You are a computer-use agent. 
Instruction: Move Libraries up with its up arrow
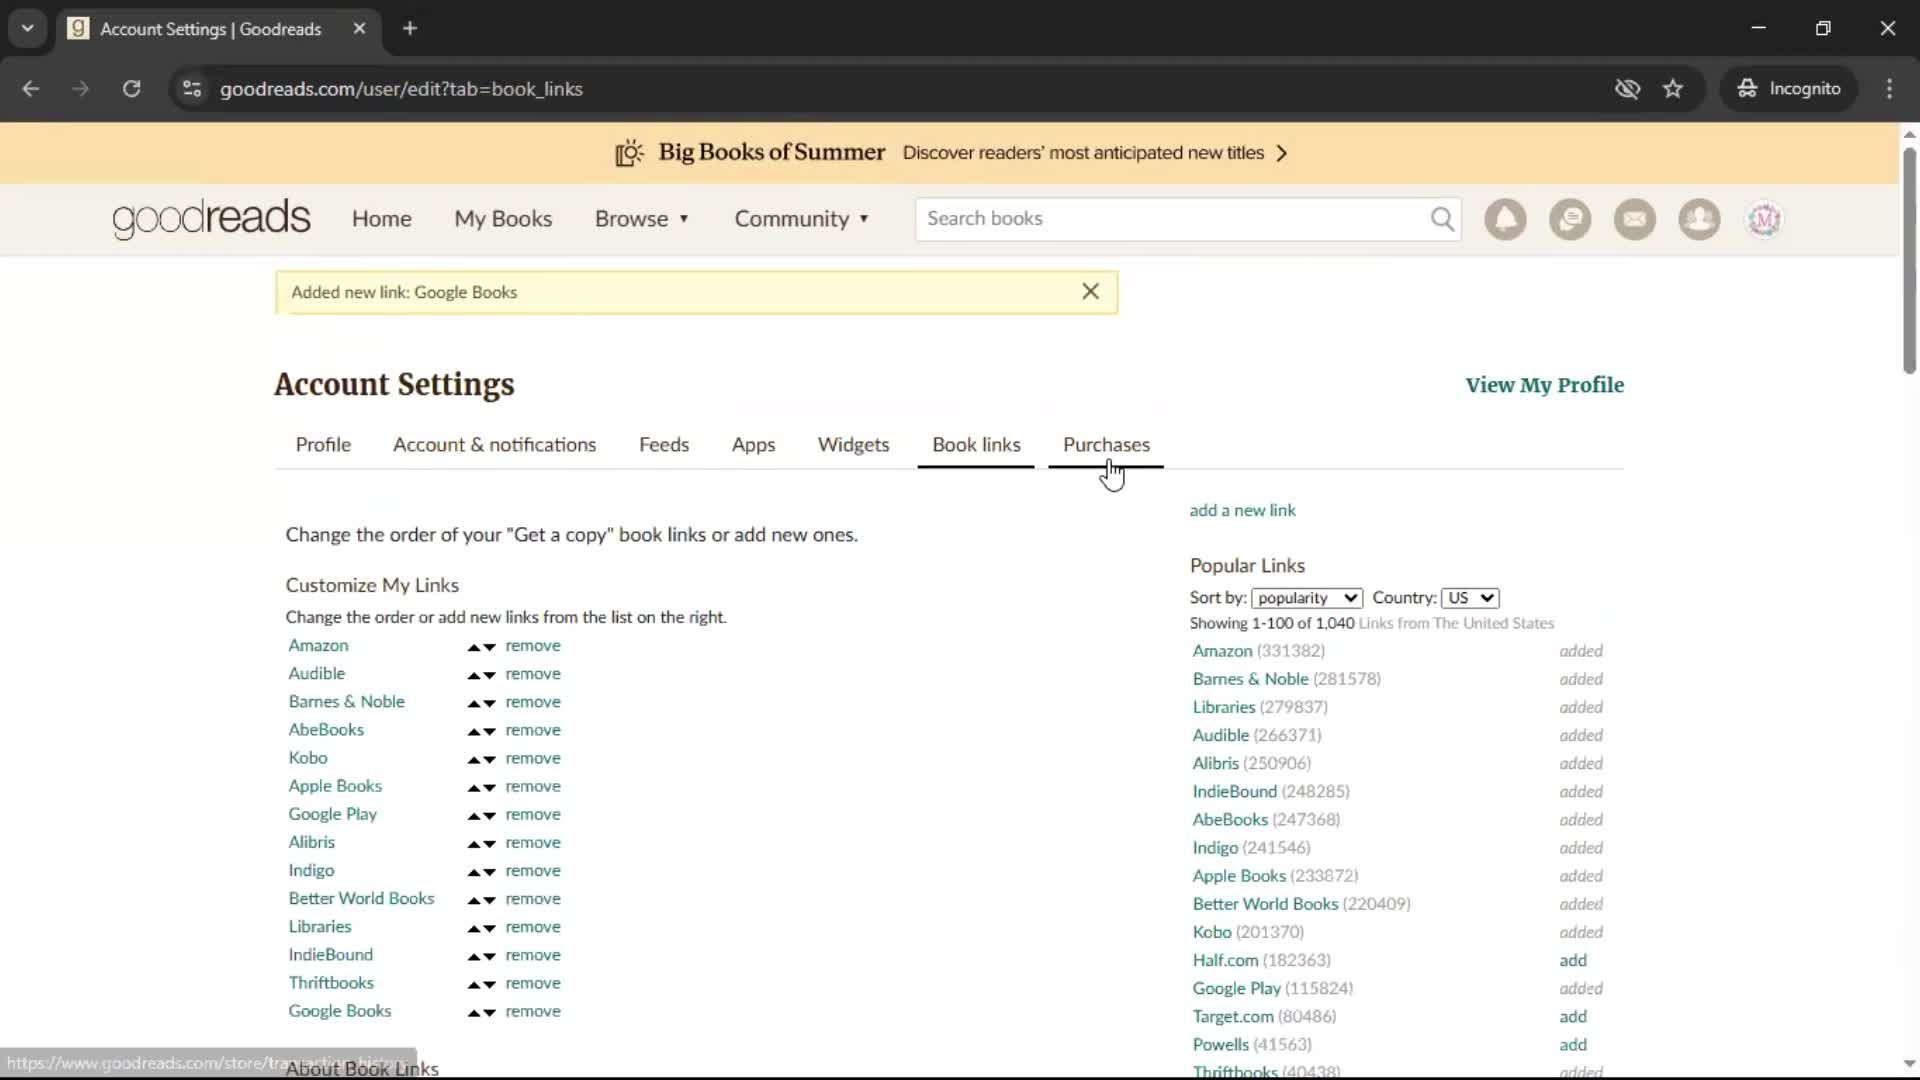tap(474, 929)
